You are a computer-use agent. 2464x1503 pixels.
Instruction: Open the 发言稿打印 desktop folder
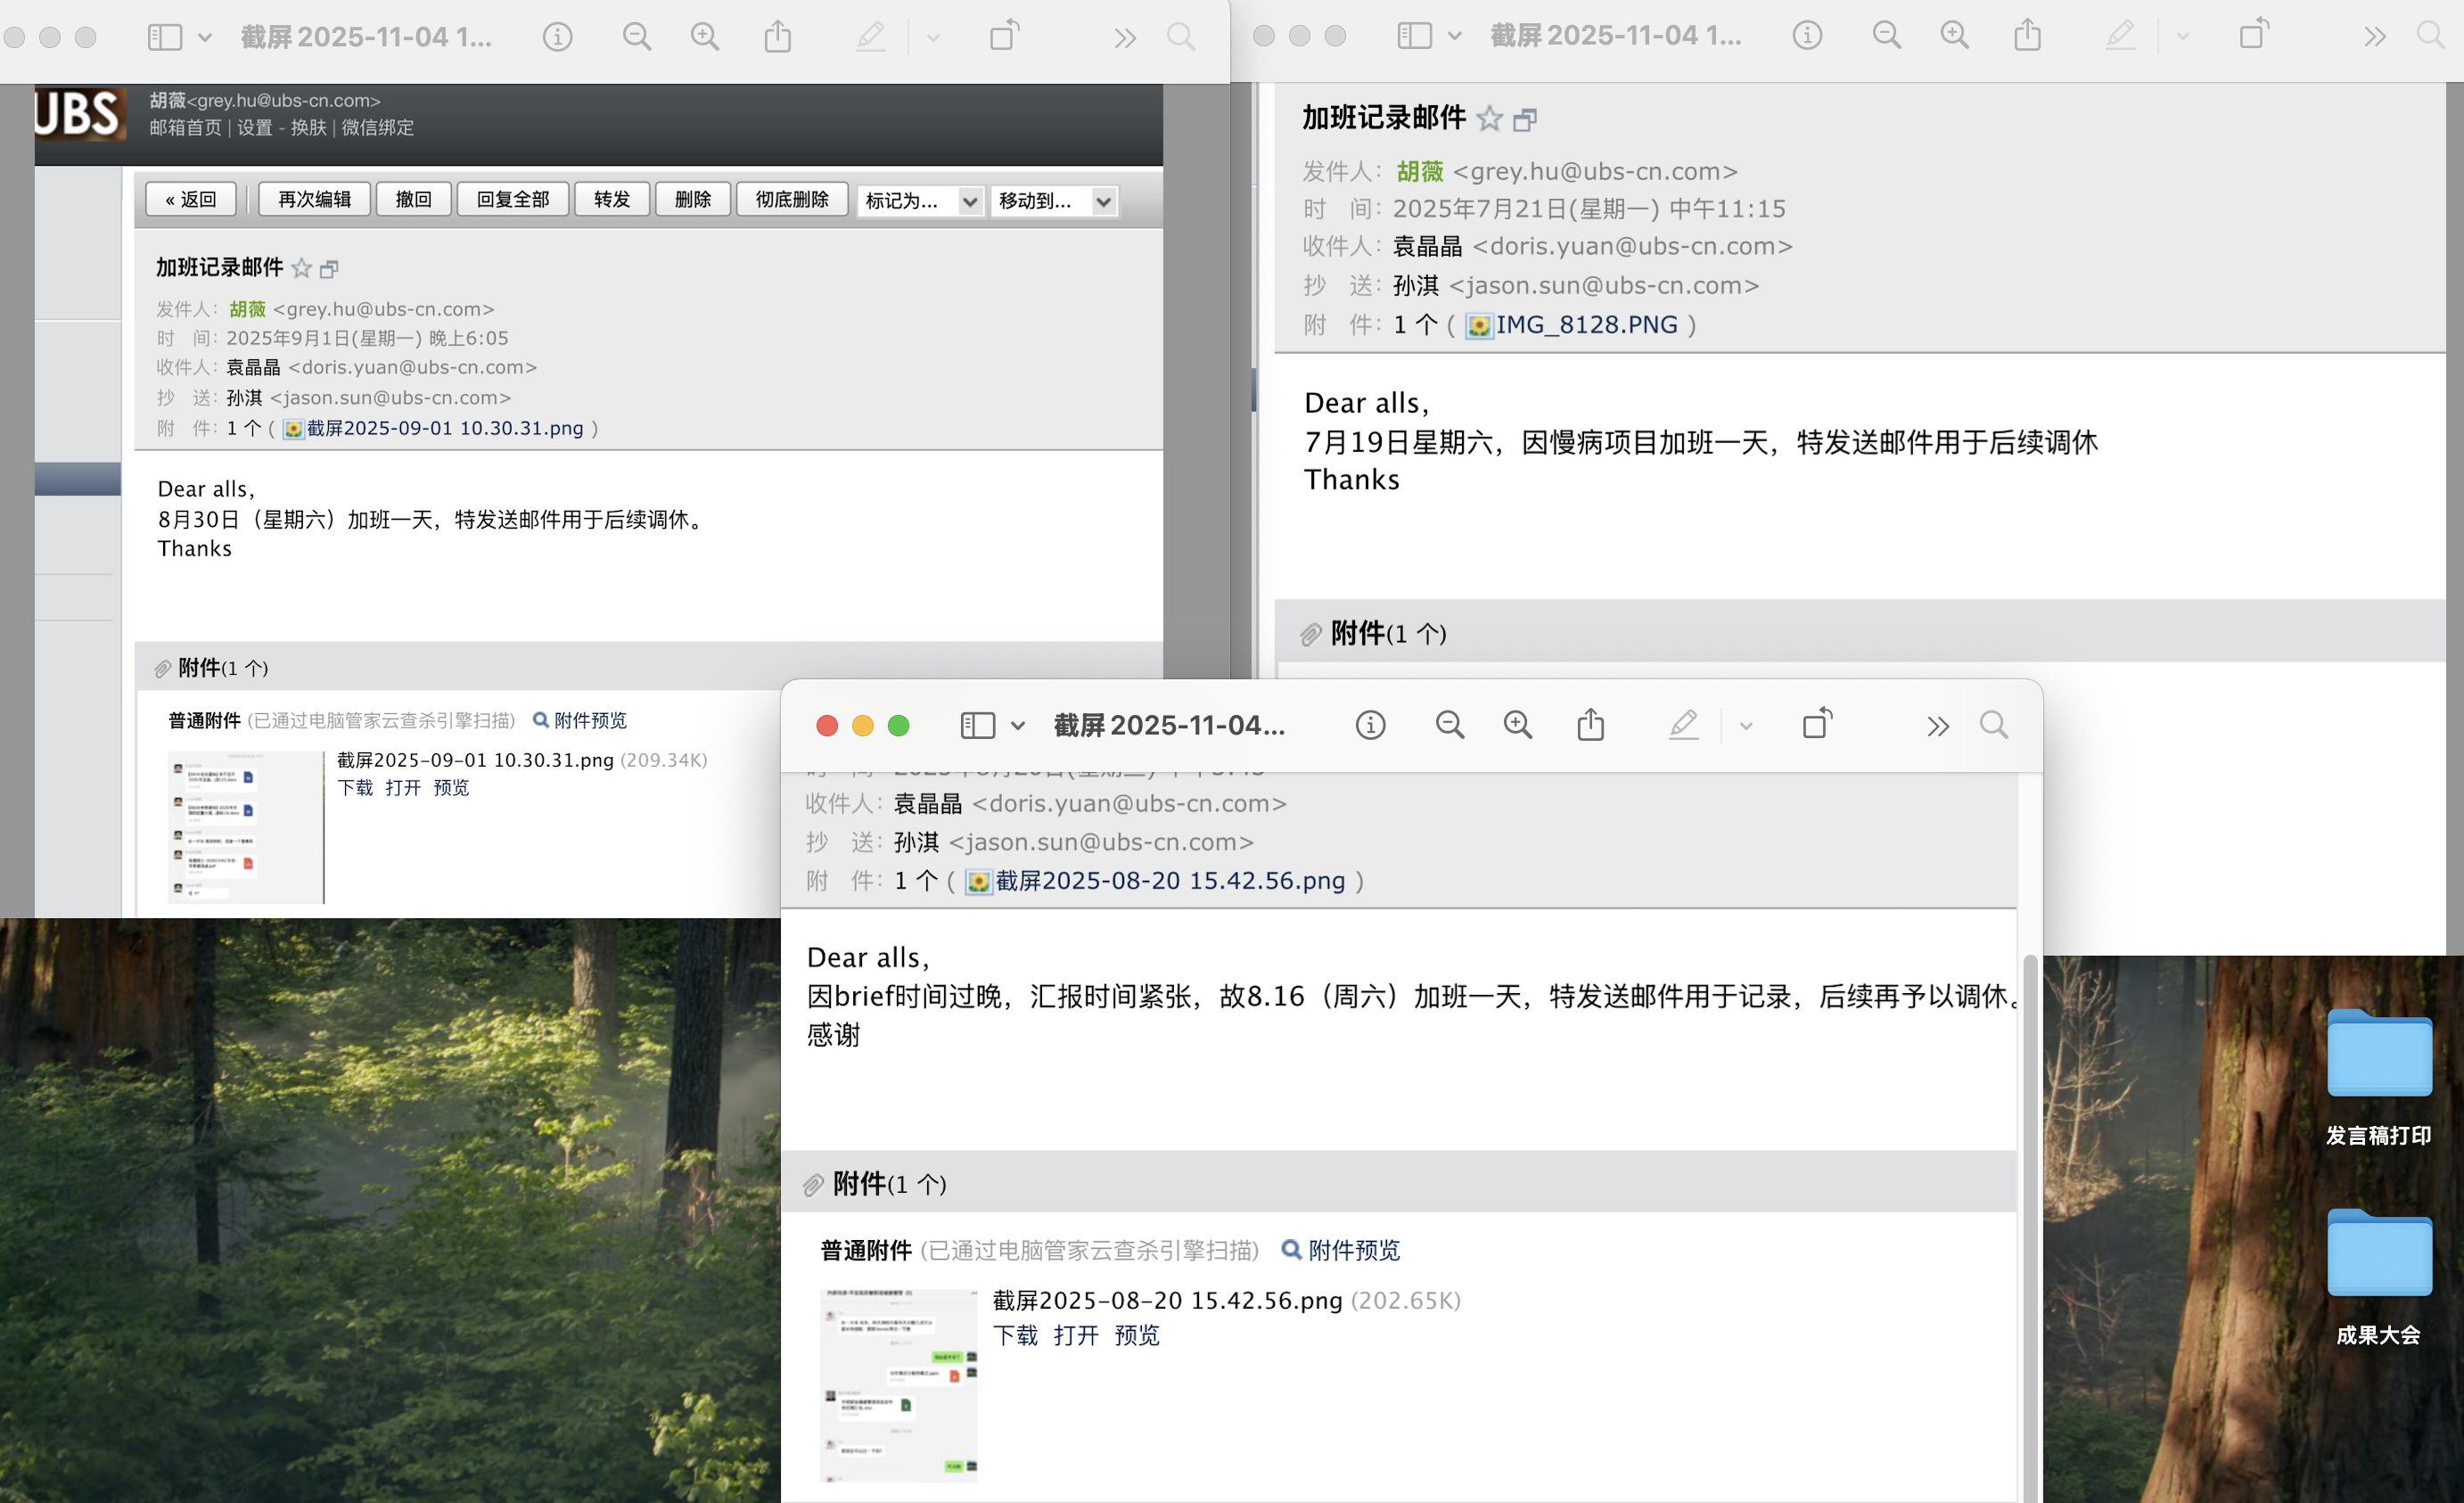[x=2378, y=1055]
